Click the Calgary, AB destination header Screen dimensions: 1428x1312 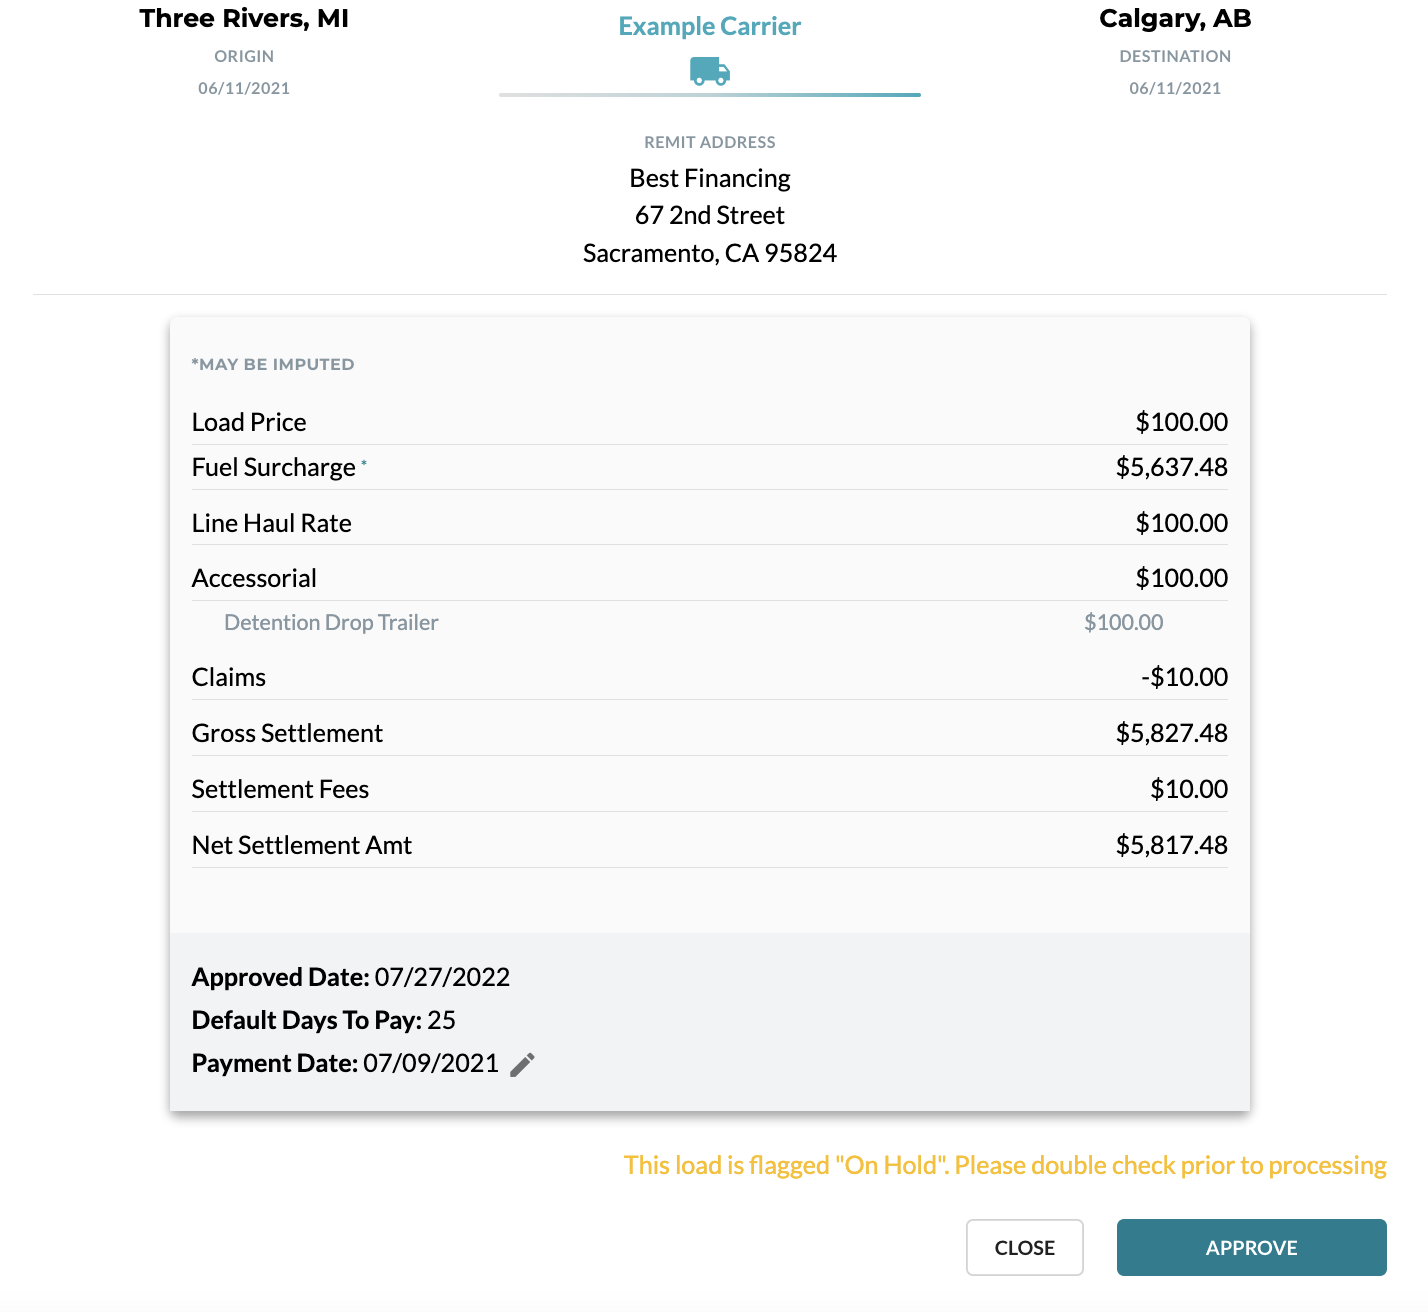1174,17
